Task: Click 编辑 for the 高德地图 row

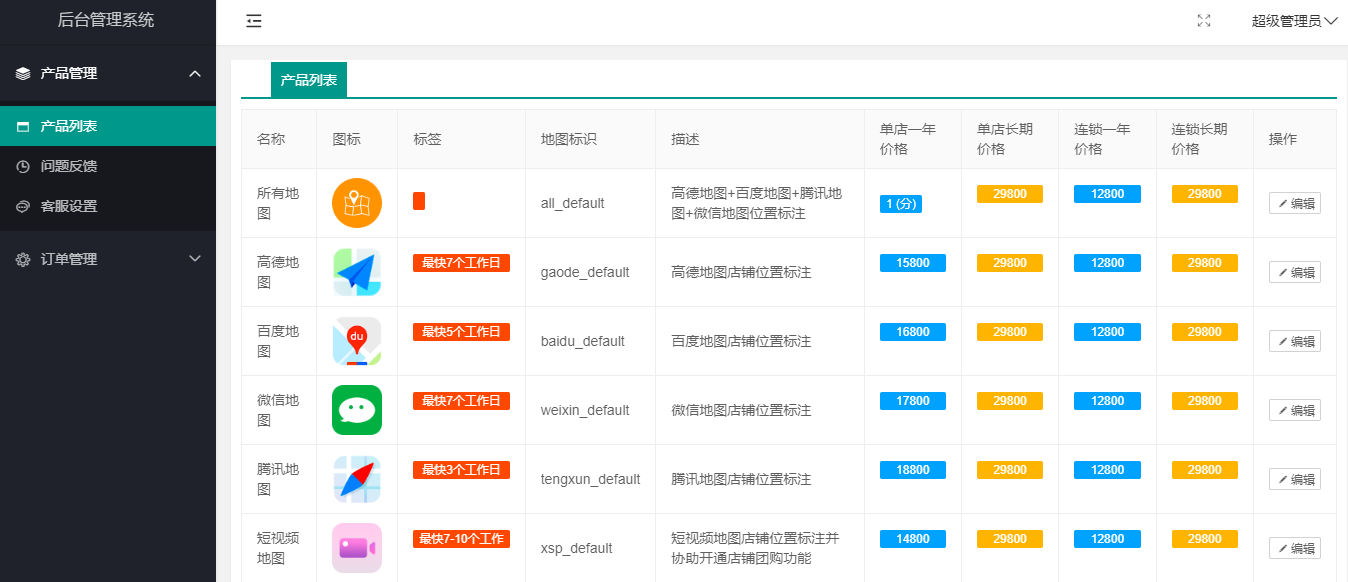Action: pyautogui.click(x=1294, y=271)
